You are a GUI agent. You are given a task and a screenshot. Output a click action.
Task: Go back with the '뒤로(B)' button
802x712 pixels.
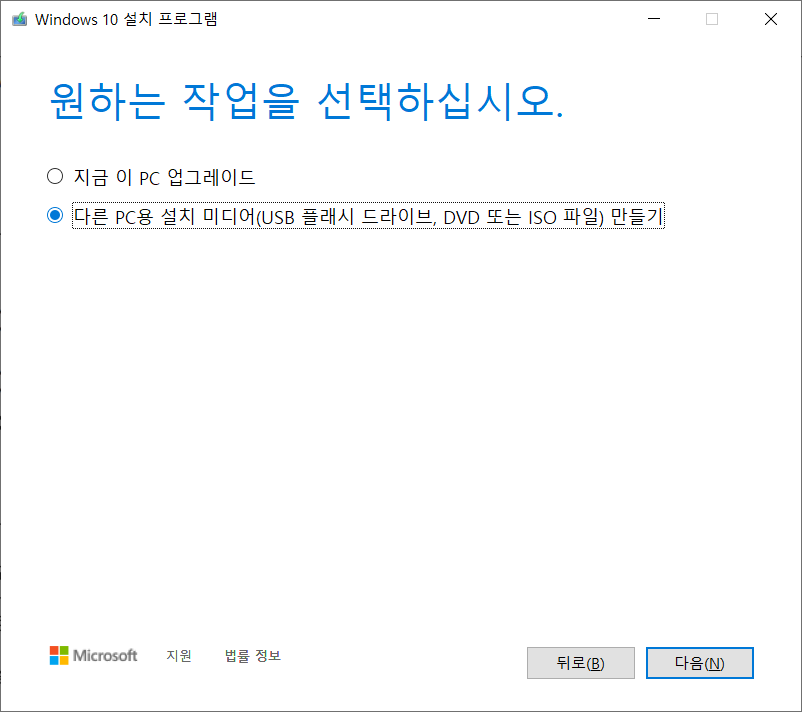click(581, 663)
